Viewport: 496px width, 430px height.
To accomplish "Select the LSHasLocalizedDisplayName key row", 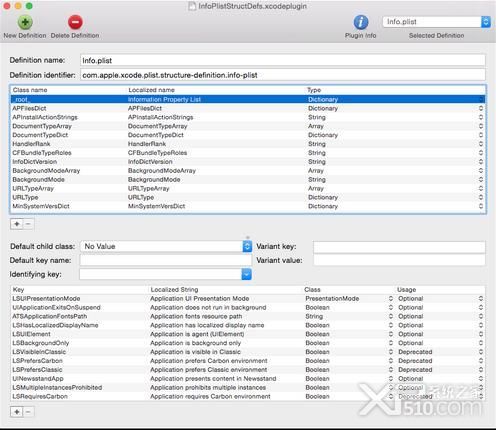I will pyautogui.click(x=248, y=325).
